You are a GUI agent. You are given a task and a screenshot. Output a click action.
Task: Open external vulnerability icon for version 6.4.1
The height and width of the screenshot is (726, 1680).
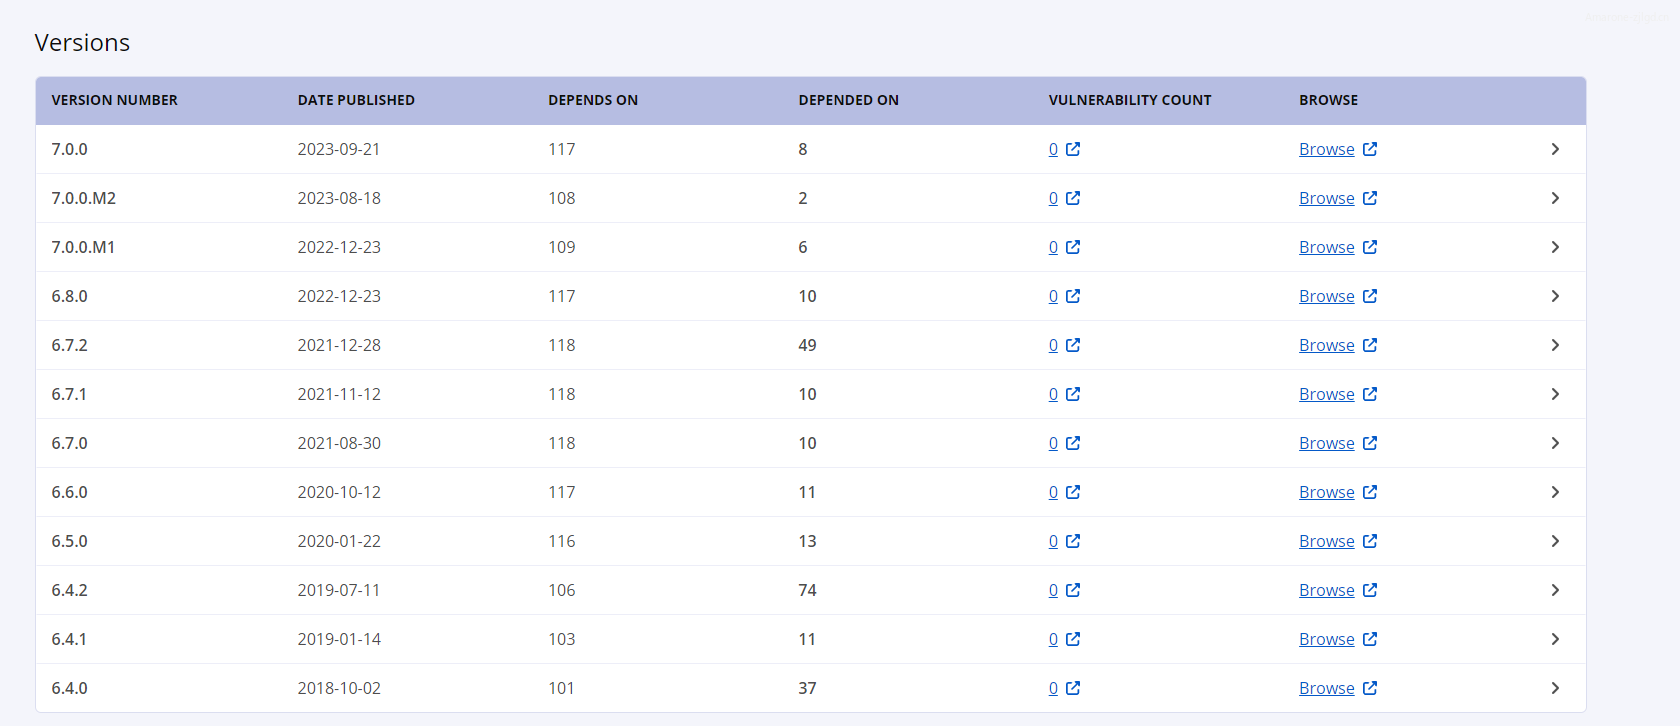click(x=1073, y=639)
